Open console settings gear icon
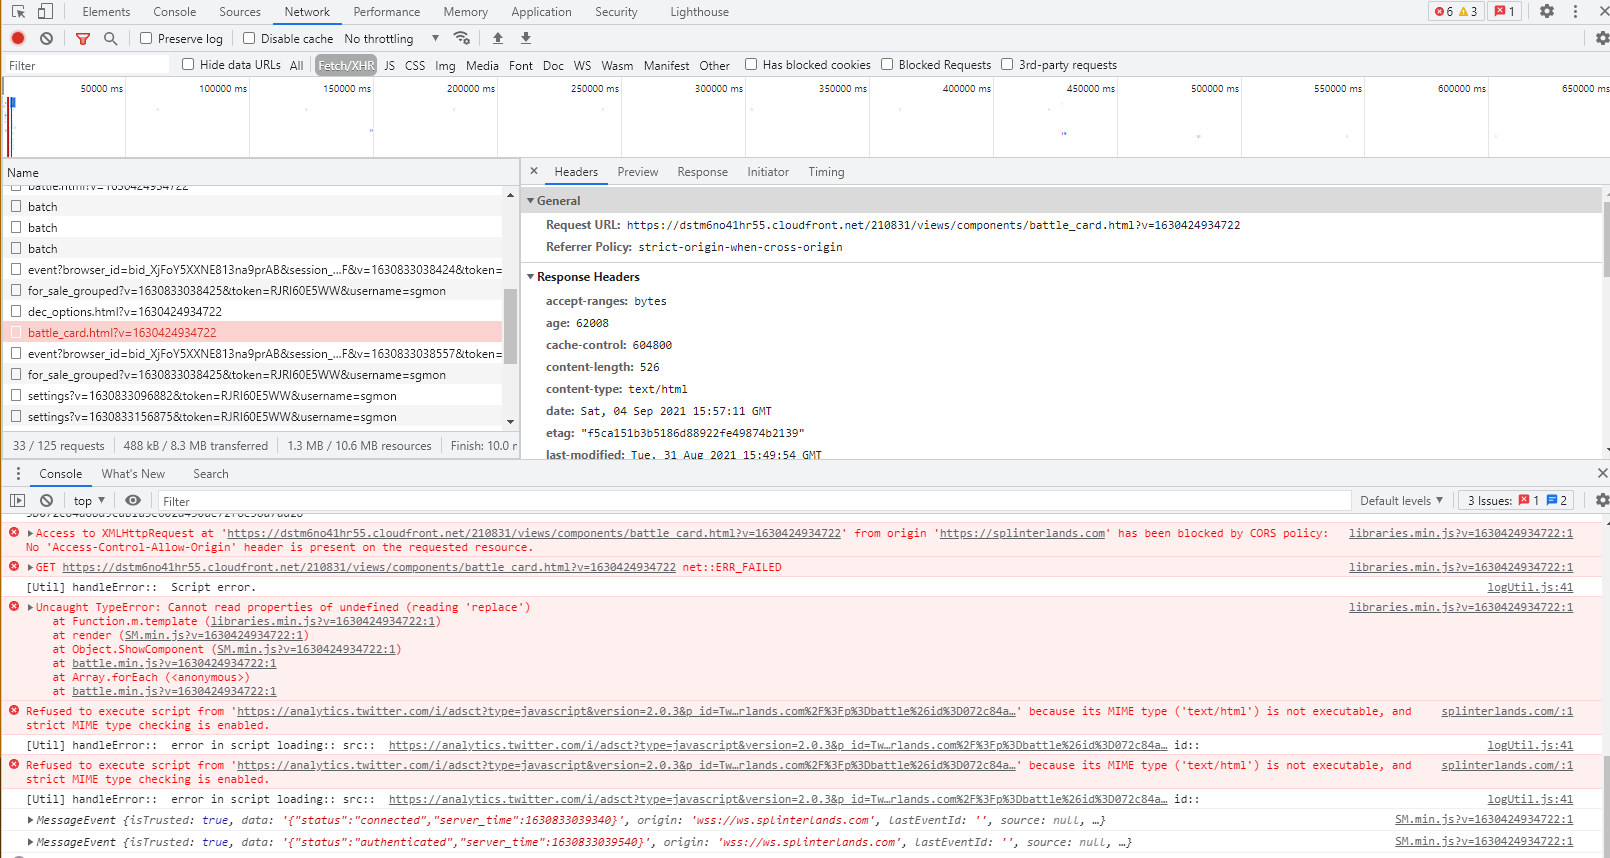The image size is (1610, 858). pyautogui.click(x=1602, y=500)
